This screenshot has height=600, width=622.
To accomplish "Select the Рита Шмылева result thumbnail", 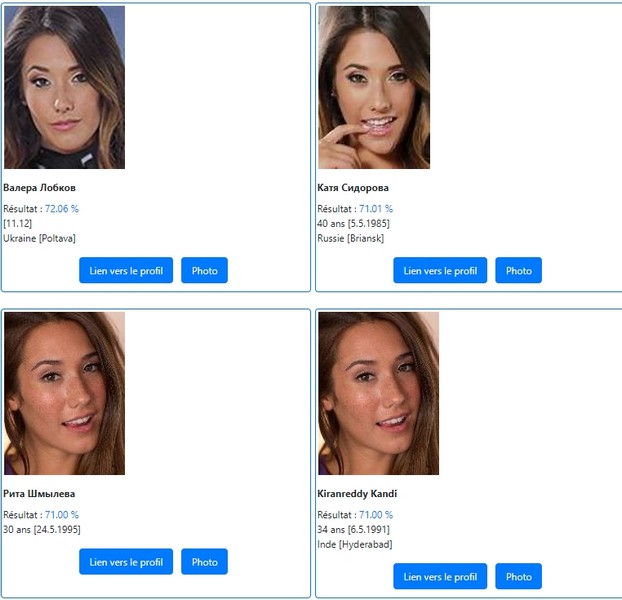I will click(65, 393).
